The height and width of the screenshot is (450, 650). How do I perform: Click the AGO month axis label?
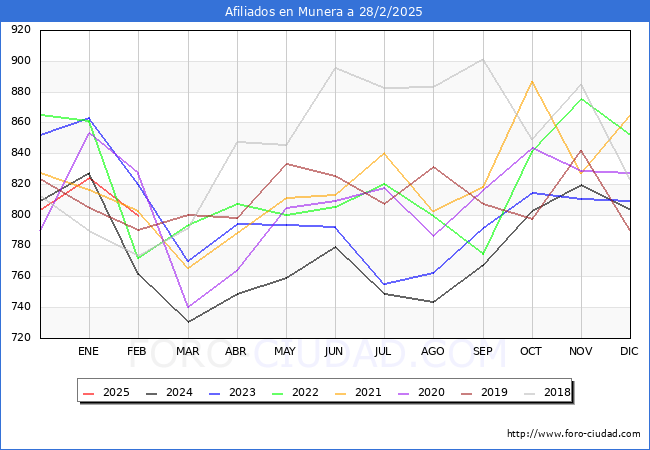(433, 351)
